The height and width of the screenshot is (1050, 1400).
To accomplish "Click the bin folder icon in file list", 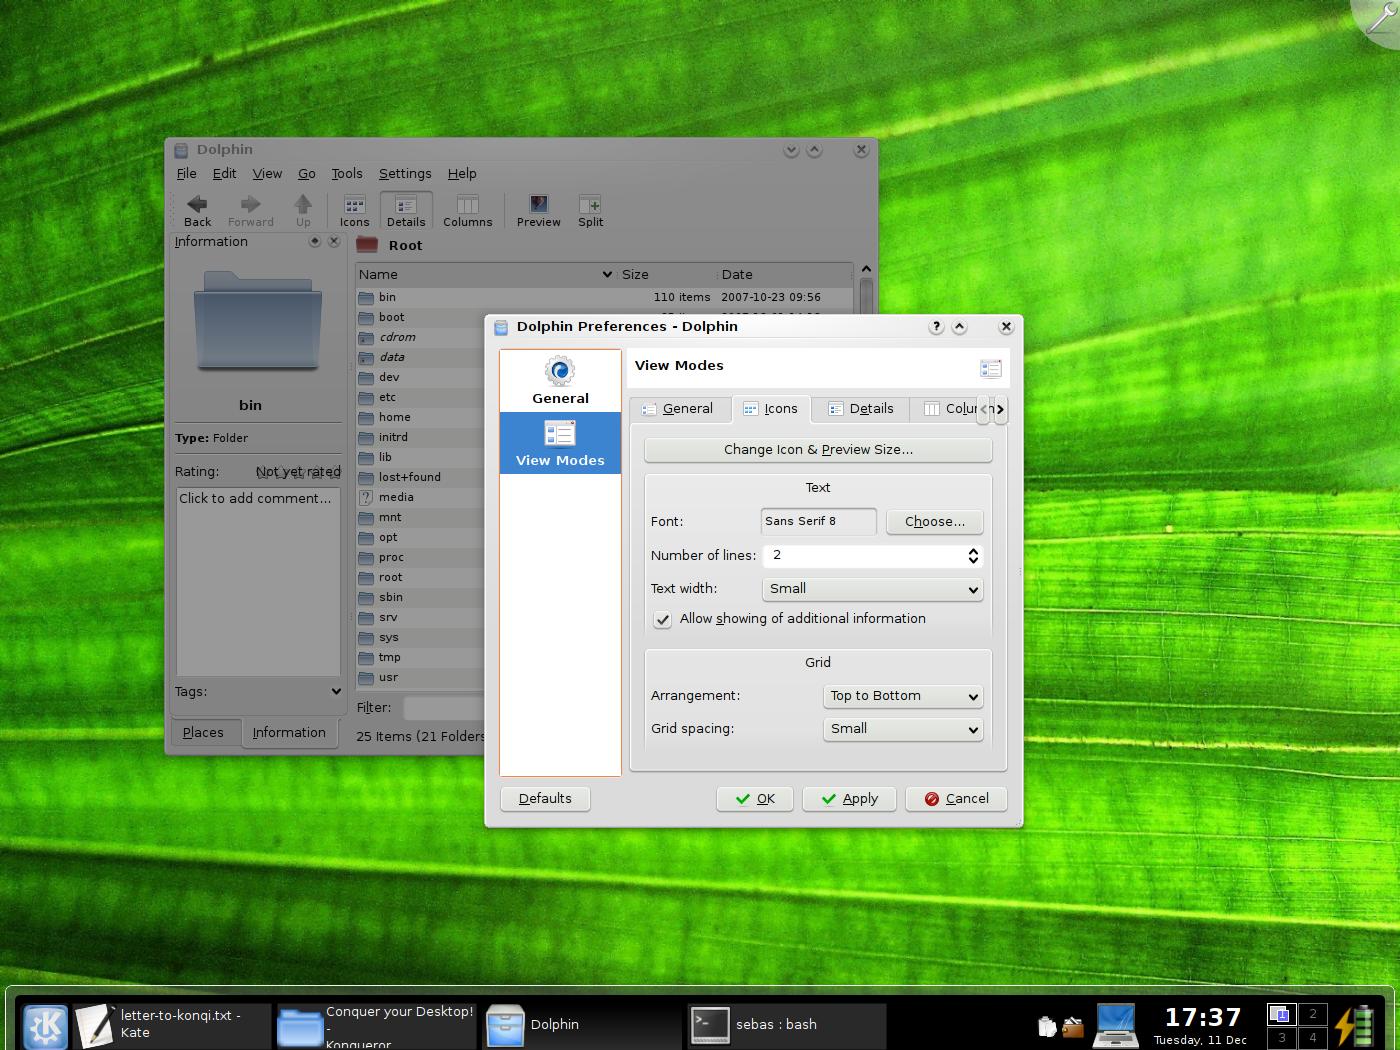I will [x=366, y=297].
